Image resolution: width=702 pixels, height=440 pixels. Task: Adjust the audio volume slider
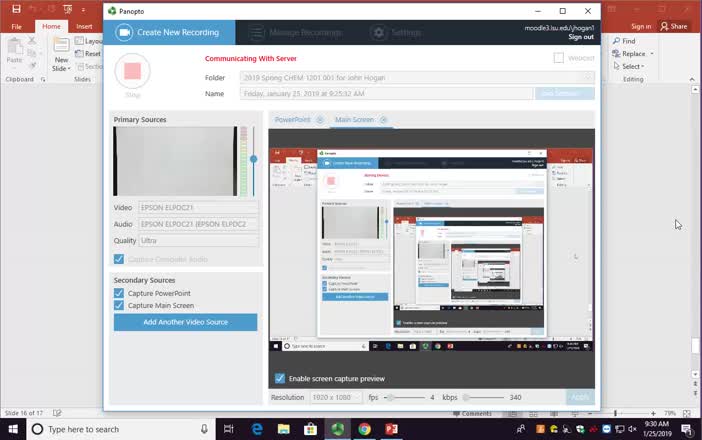coord(253,159)
